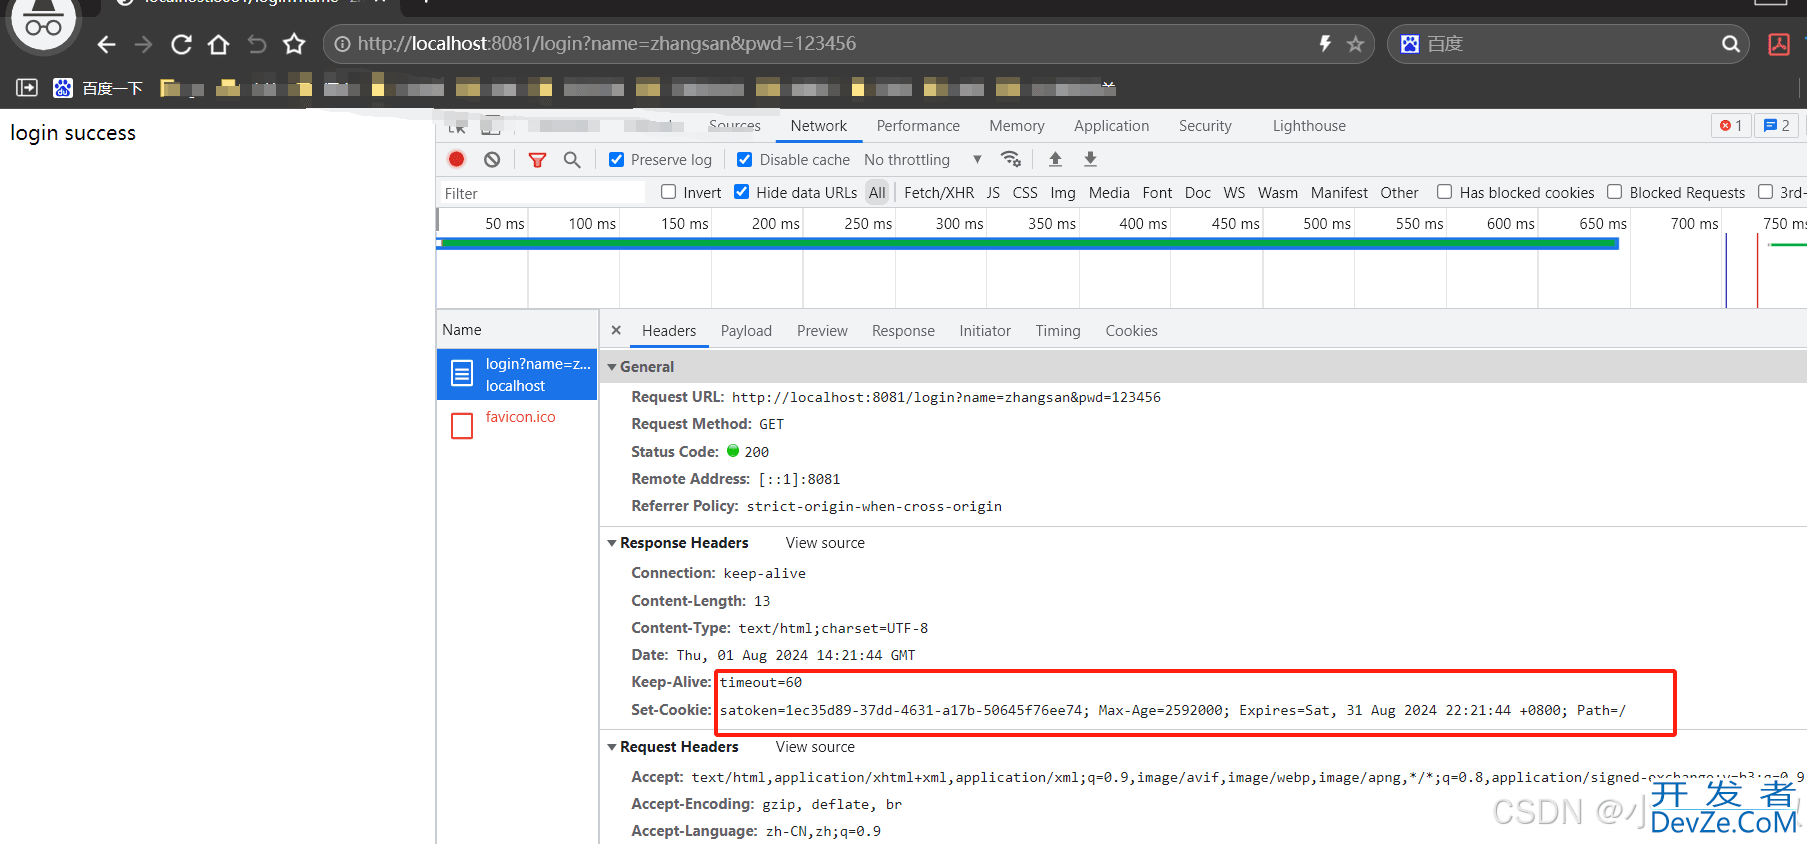Toggle the Disable cache checkbox
This screenshot has height=844, width=1807.
click(745, 159)
